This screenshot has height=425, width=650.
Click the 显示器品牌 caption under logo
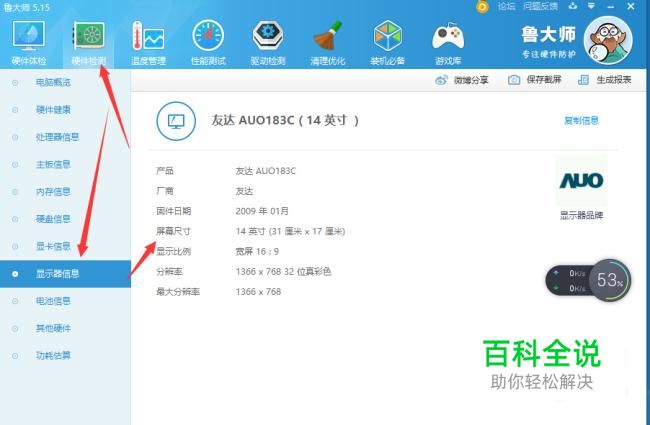[581, 215]
